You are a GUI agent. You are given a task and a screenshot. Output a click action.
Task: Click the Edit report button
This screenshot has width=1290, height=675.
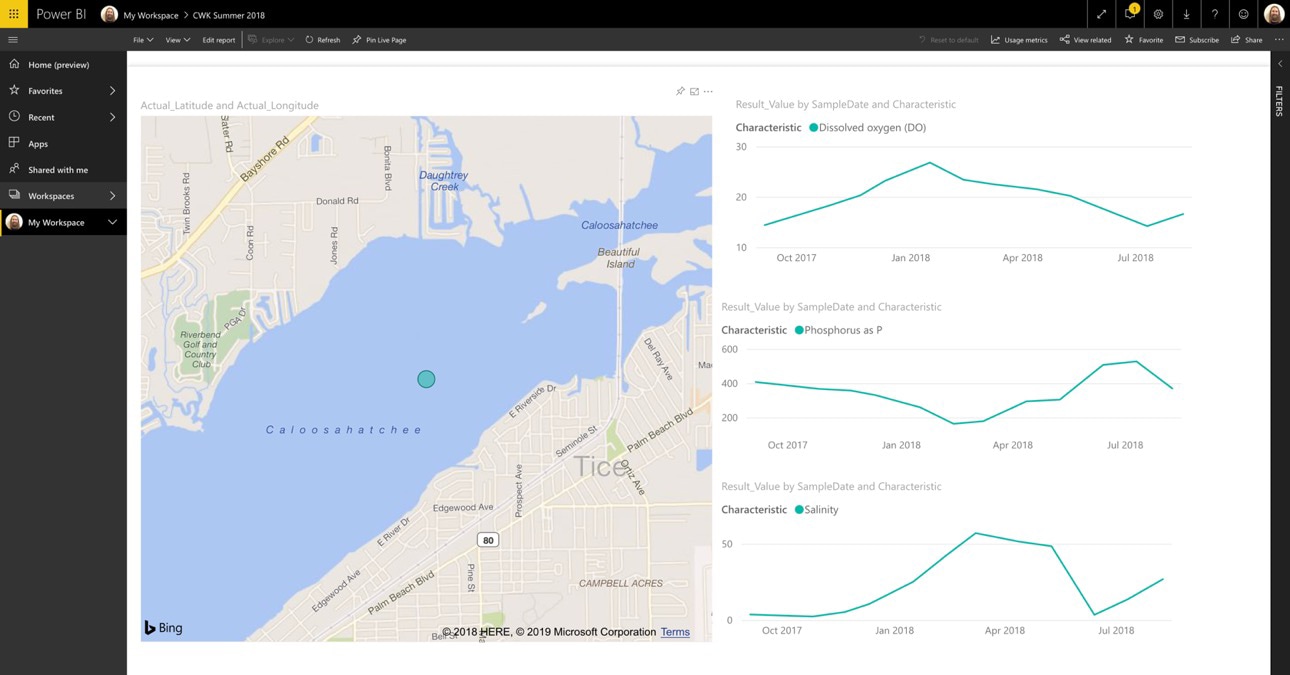coord(219,40)
